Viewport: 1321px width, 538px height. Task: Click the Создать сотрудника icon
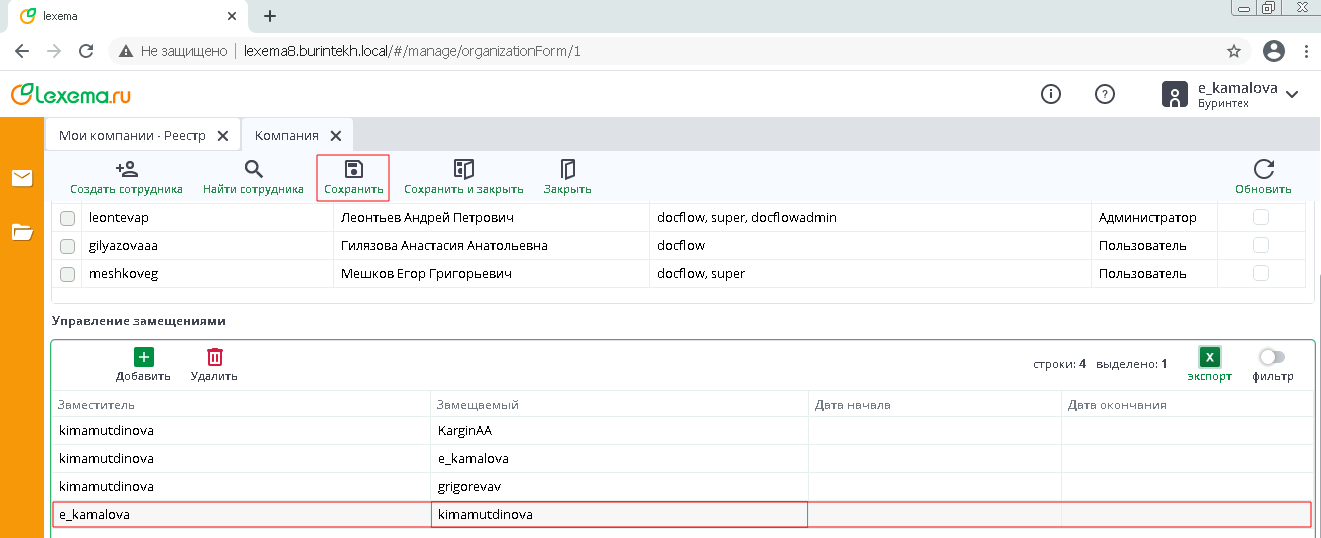pyautogui.click(x=126, y=170)
